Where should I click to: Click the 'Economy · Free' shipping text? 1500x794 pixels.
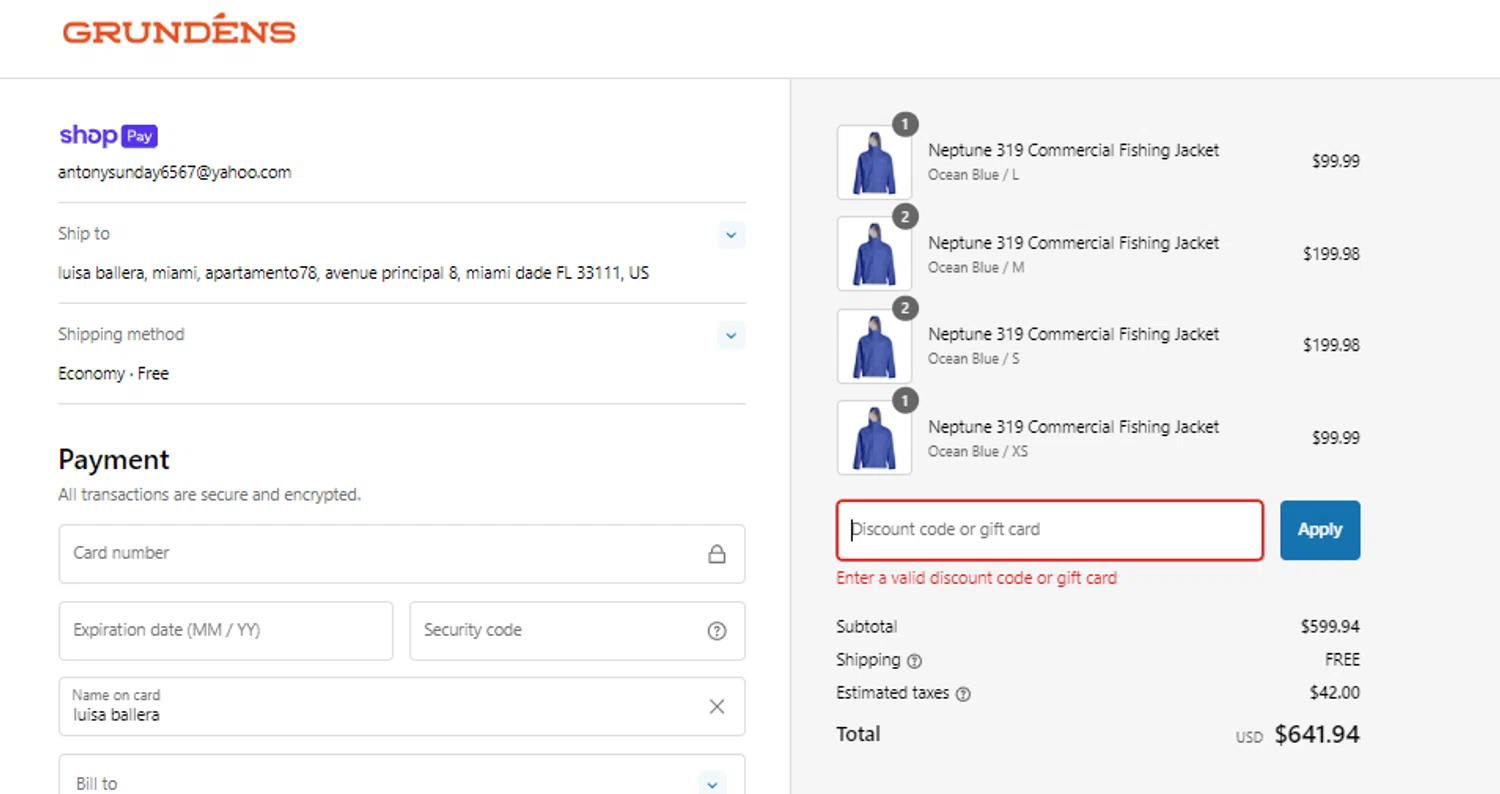[113, 374]
